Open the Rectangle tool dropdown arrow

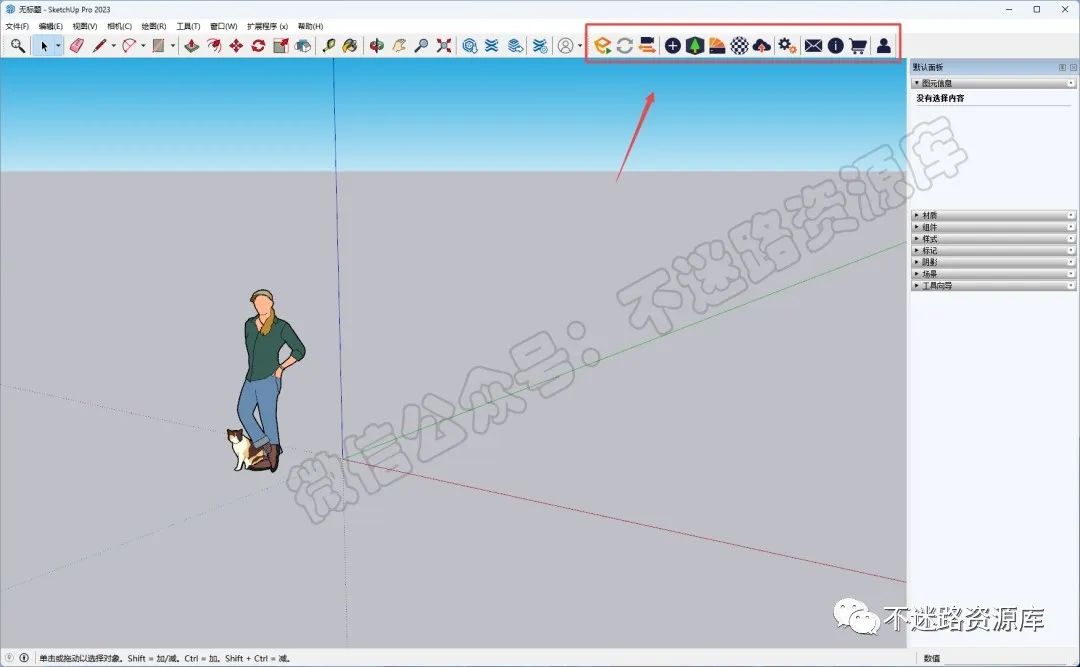point(172,45)
